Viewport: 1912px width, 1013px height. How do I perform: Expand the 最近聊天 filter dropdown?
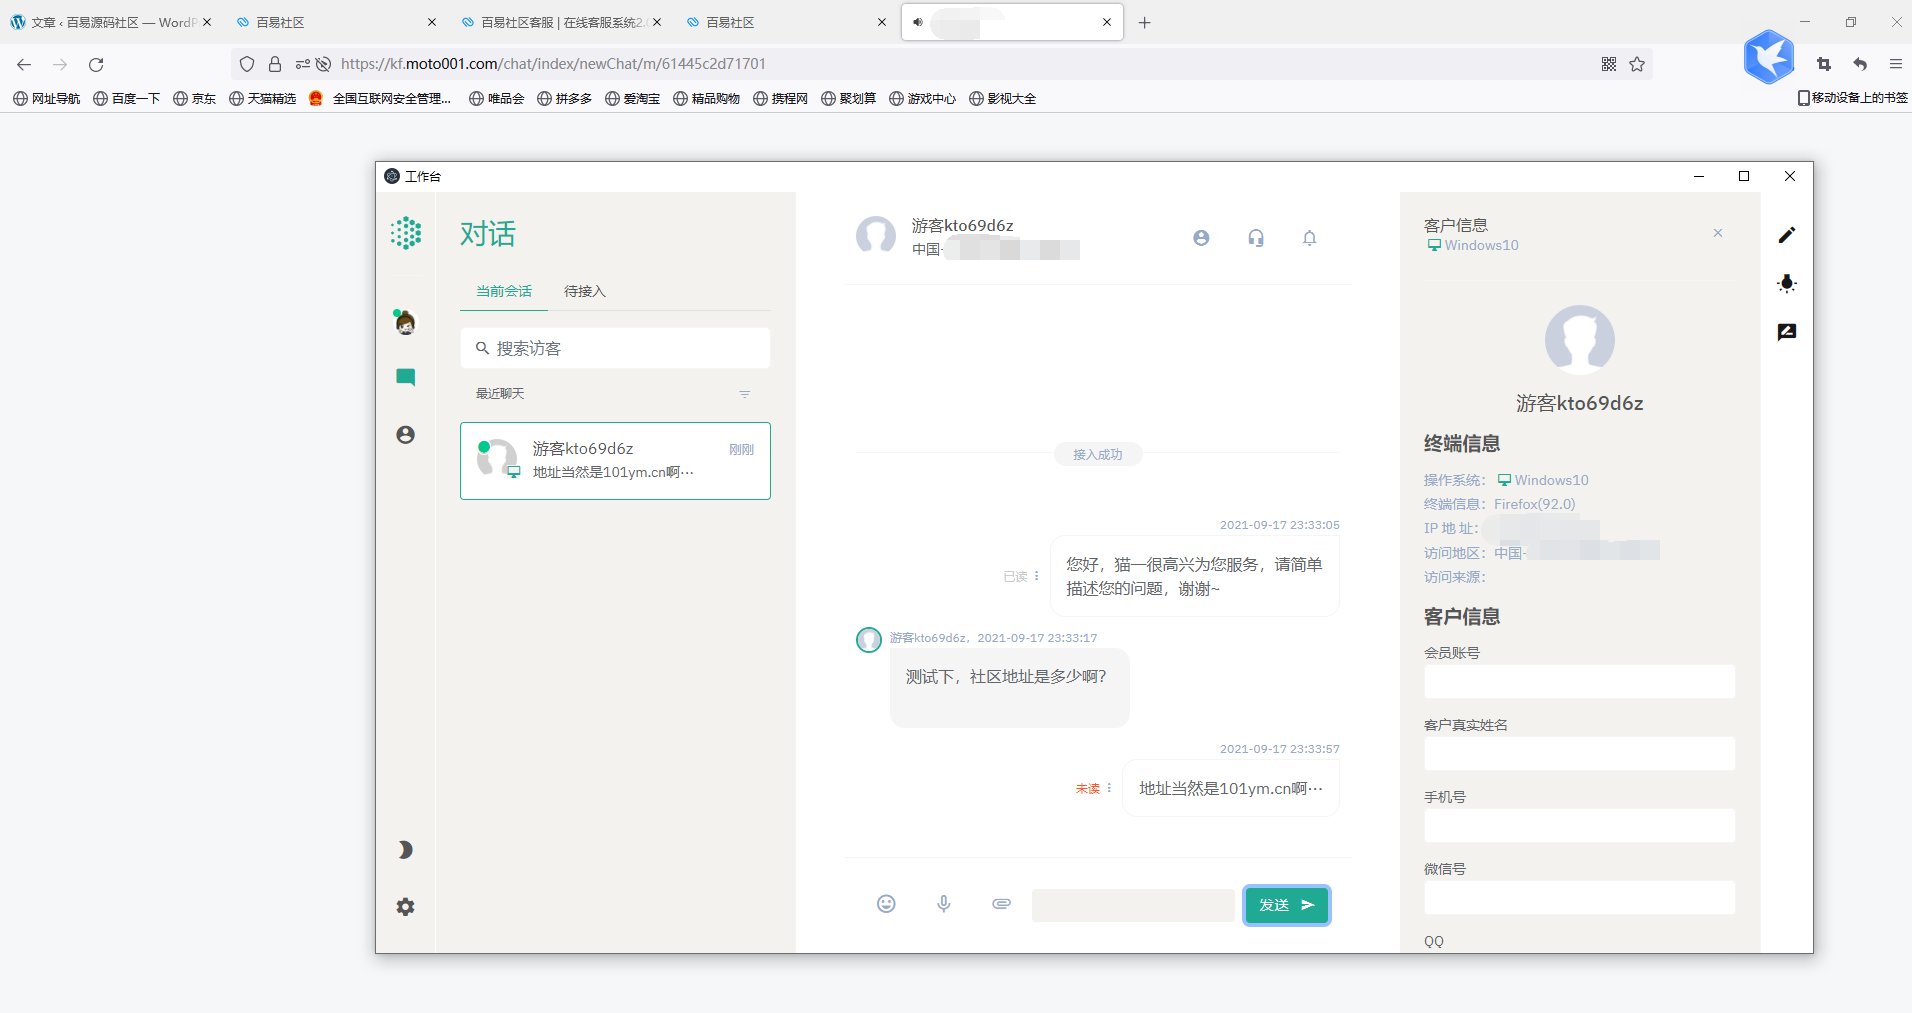tap(744, 394)
